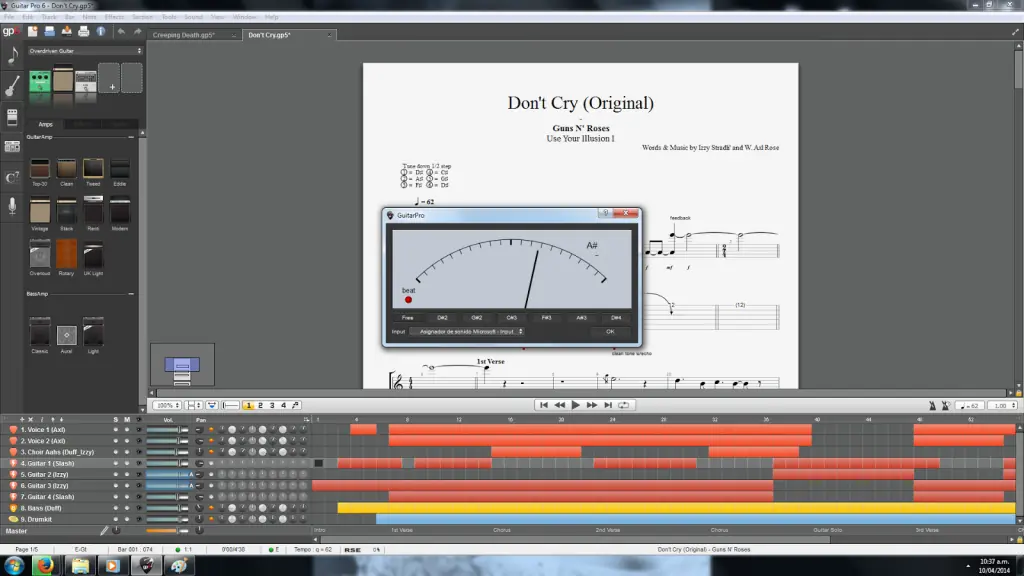Toggle mute for Bass (Duff)

tap(127, 508)
